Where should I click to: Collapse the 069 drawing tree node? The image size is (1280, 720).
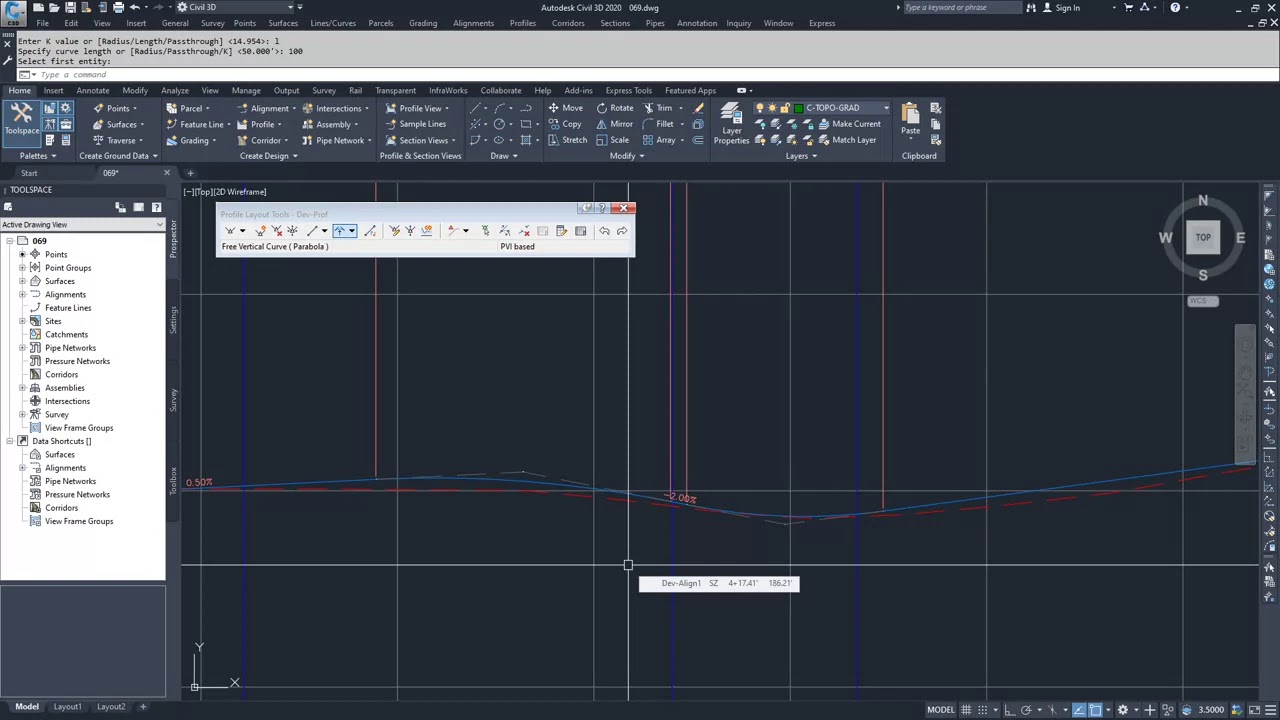(x=9, y=241)
